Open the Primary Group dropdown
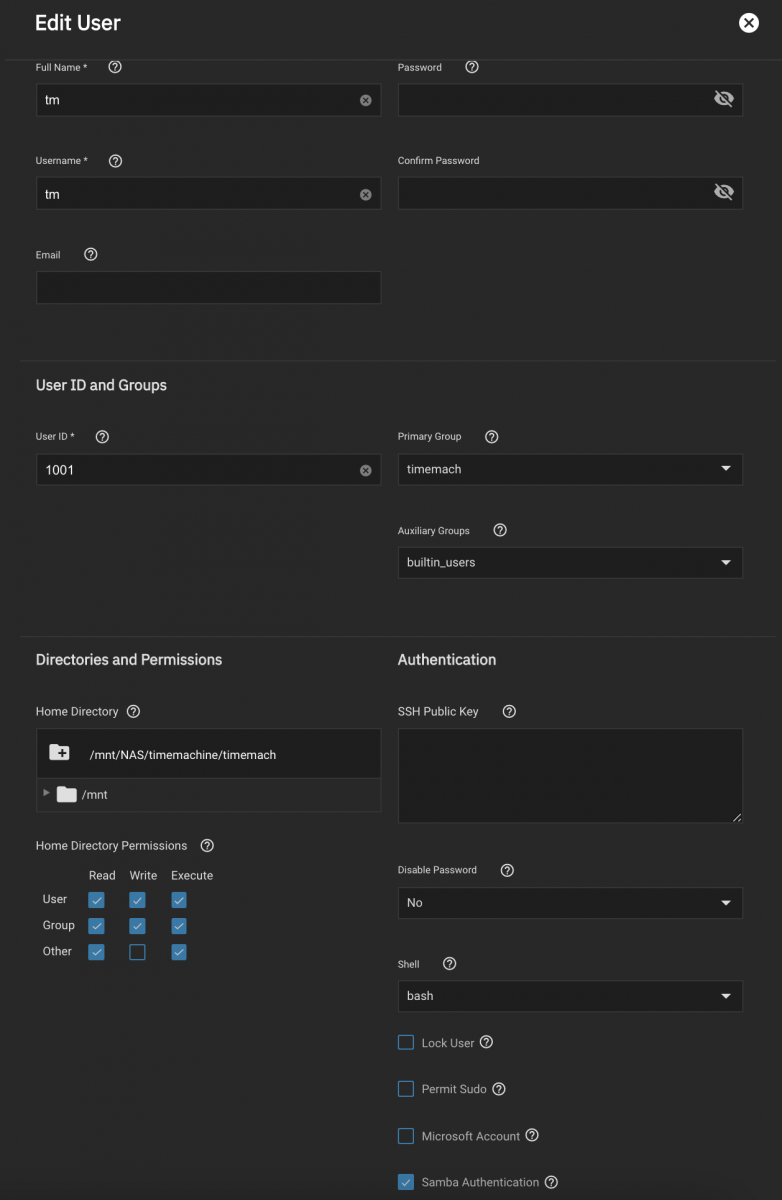 click(570, 469)
